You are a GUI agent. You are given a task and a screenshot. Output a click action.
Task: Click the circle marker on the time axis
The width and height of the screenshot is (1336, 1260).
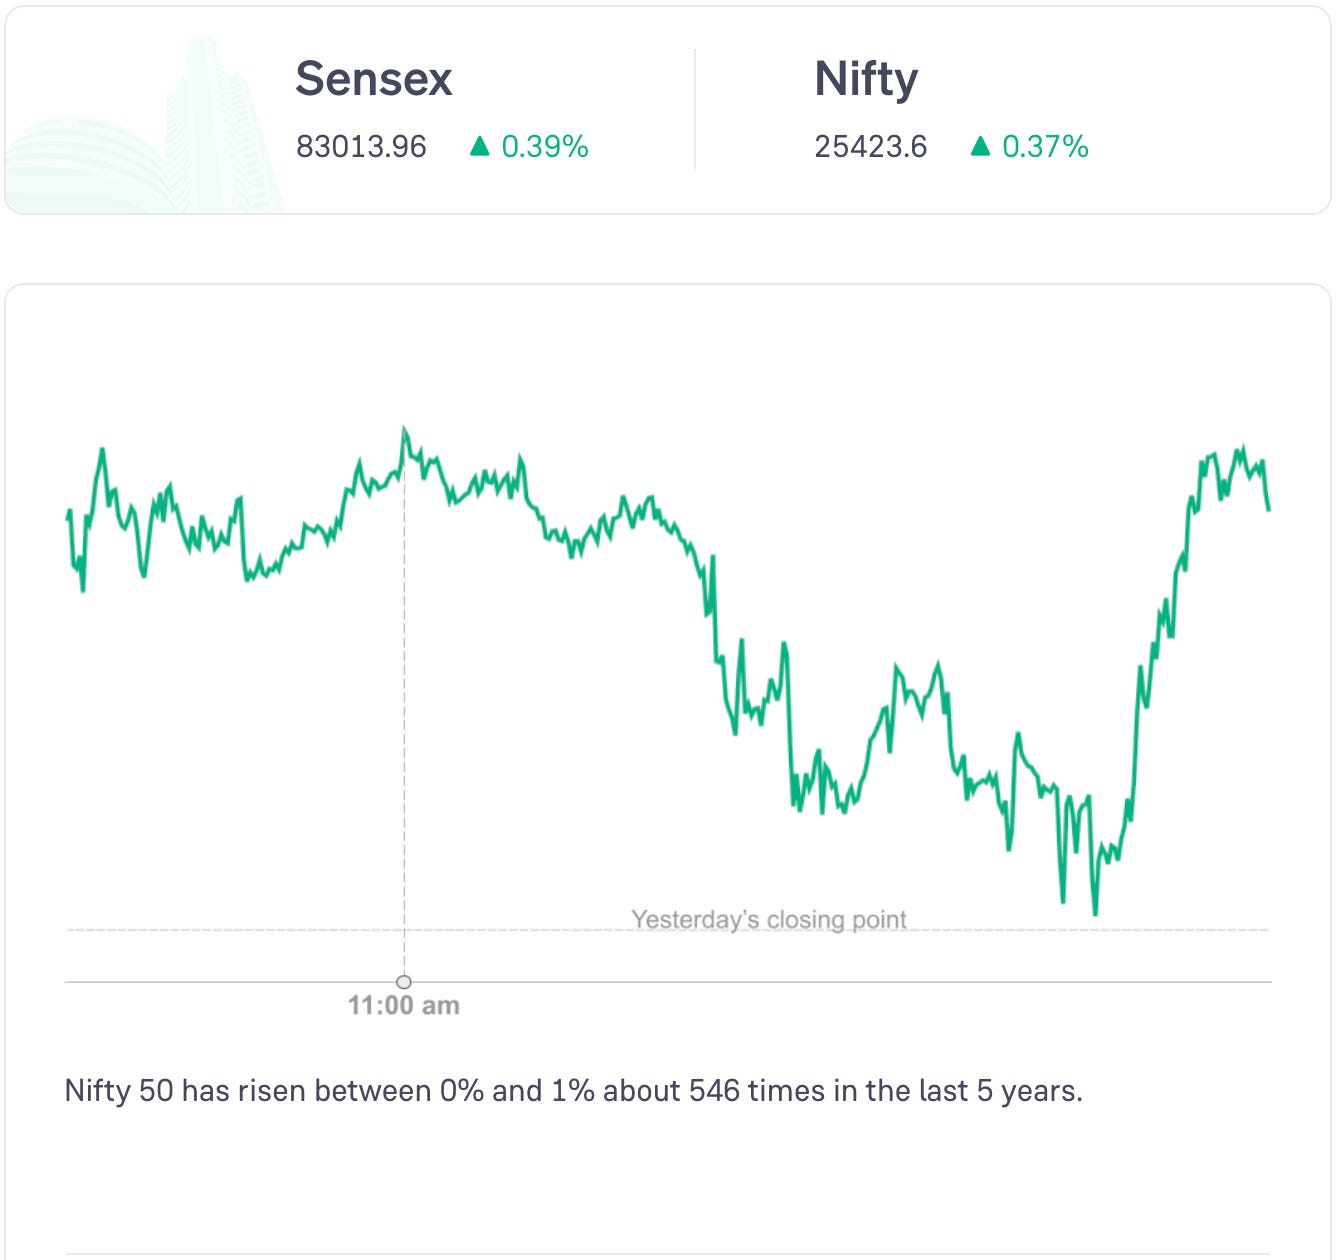pos(404,982)
